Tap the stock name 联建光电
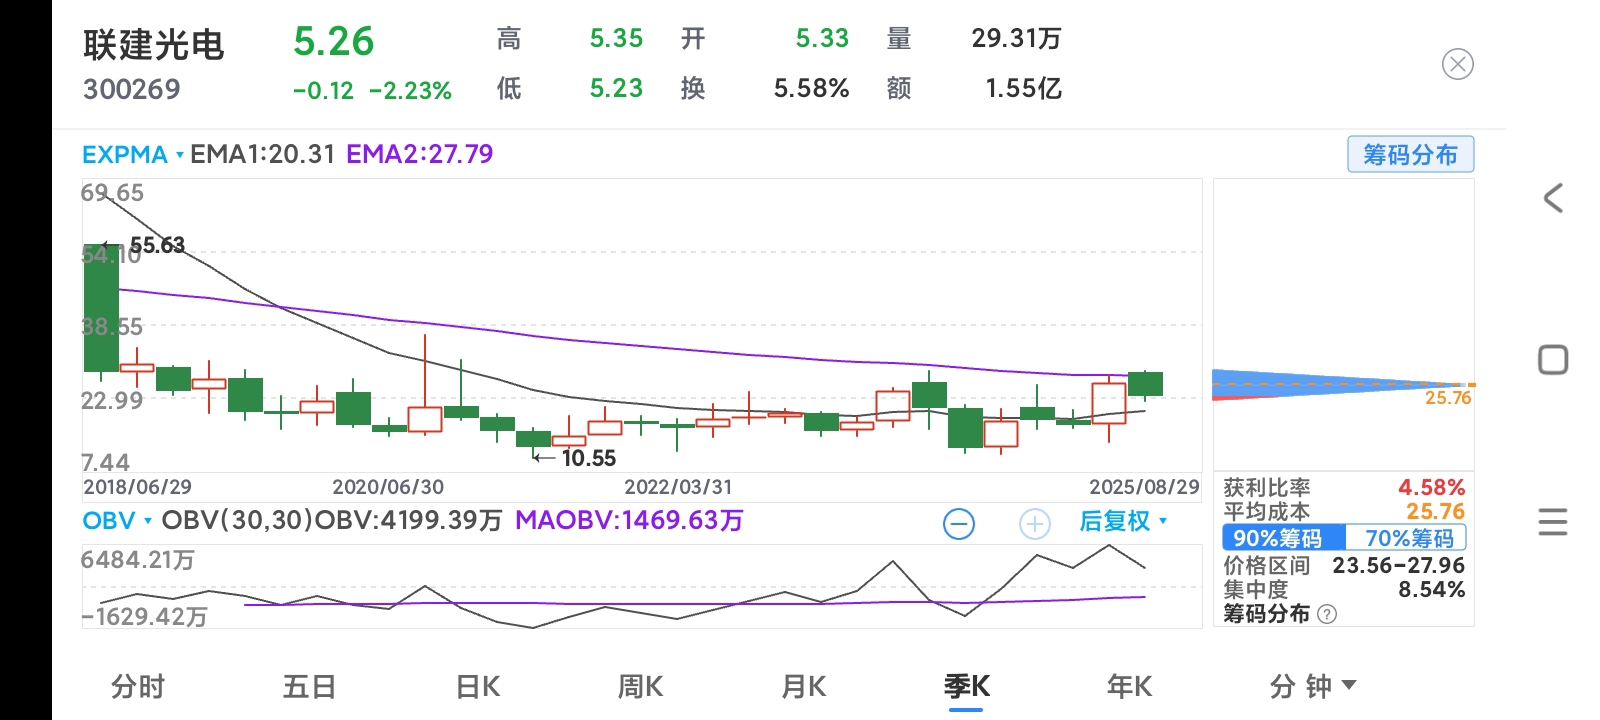Viewport: 1600px width, 720px height. [154, 45]
